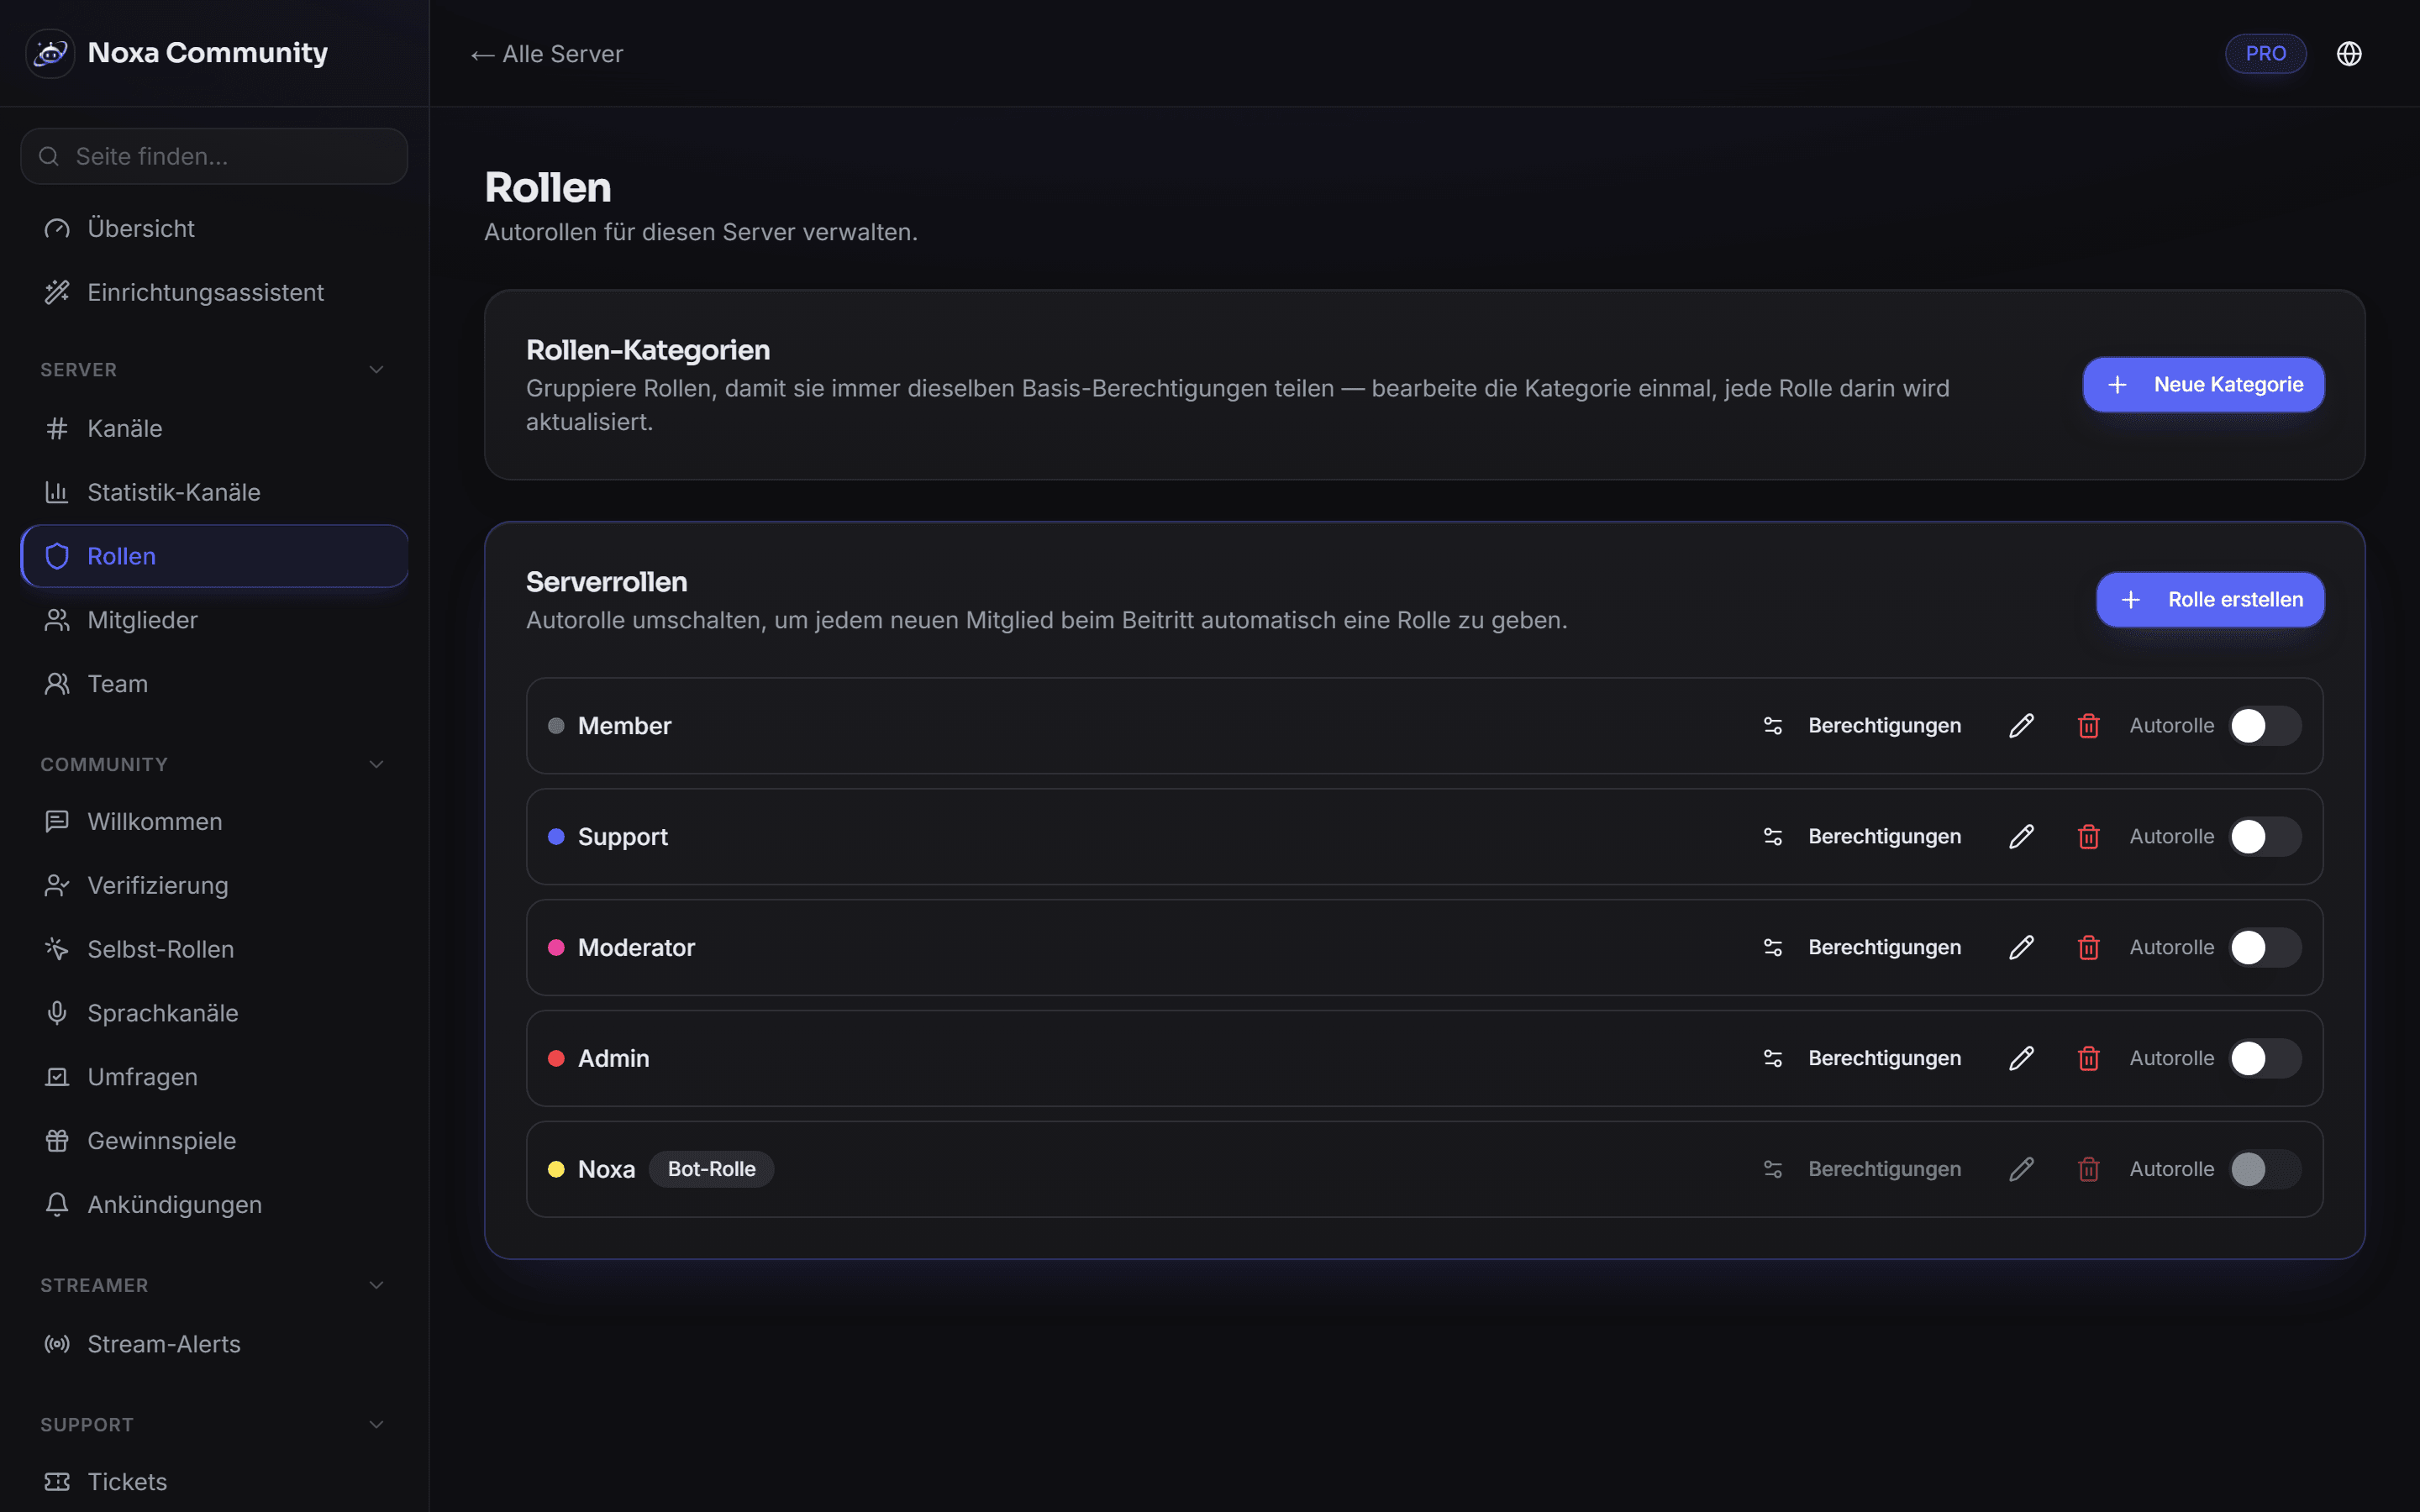Screen dimensions: 2420x1512
Task: Delete the Member role via trash icon
Action: [2088, 726]
